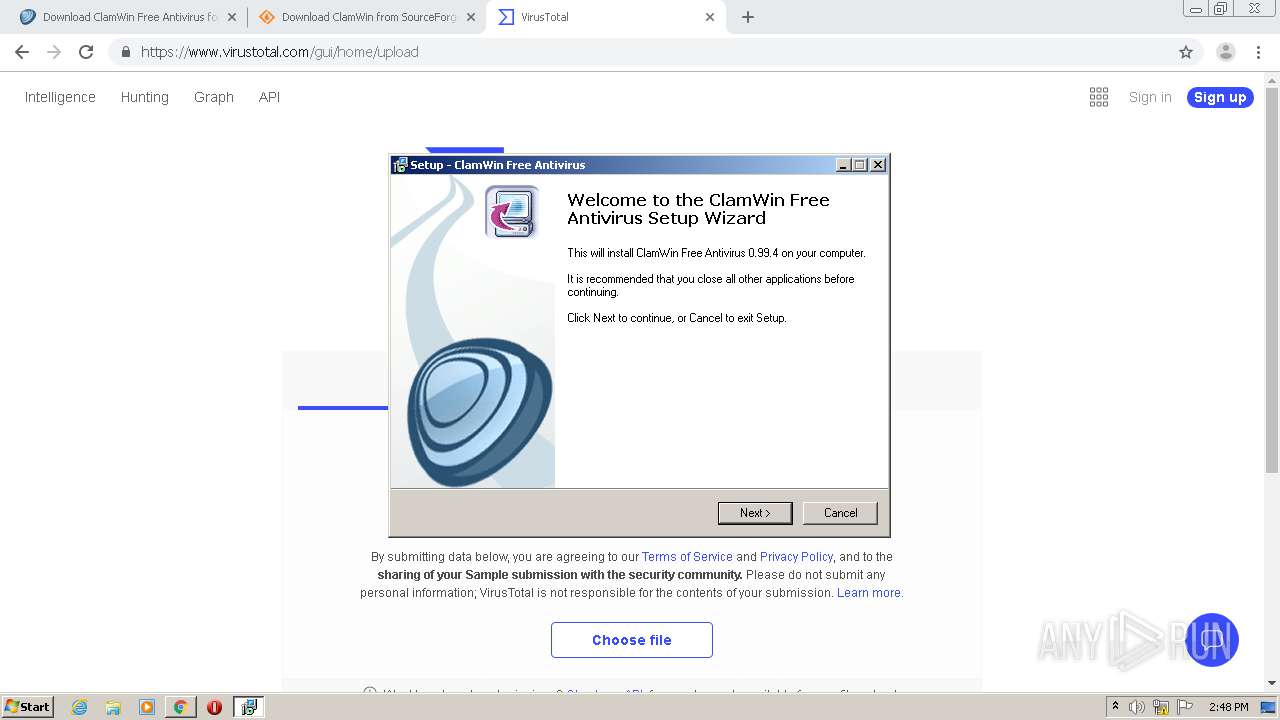Minimize the ClamWin setup window
This screenshot has width=1280, height=720.
(843, 165)
